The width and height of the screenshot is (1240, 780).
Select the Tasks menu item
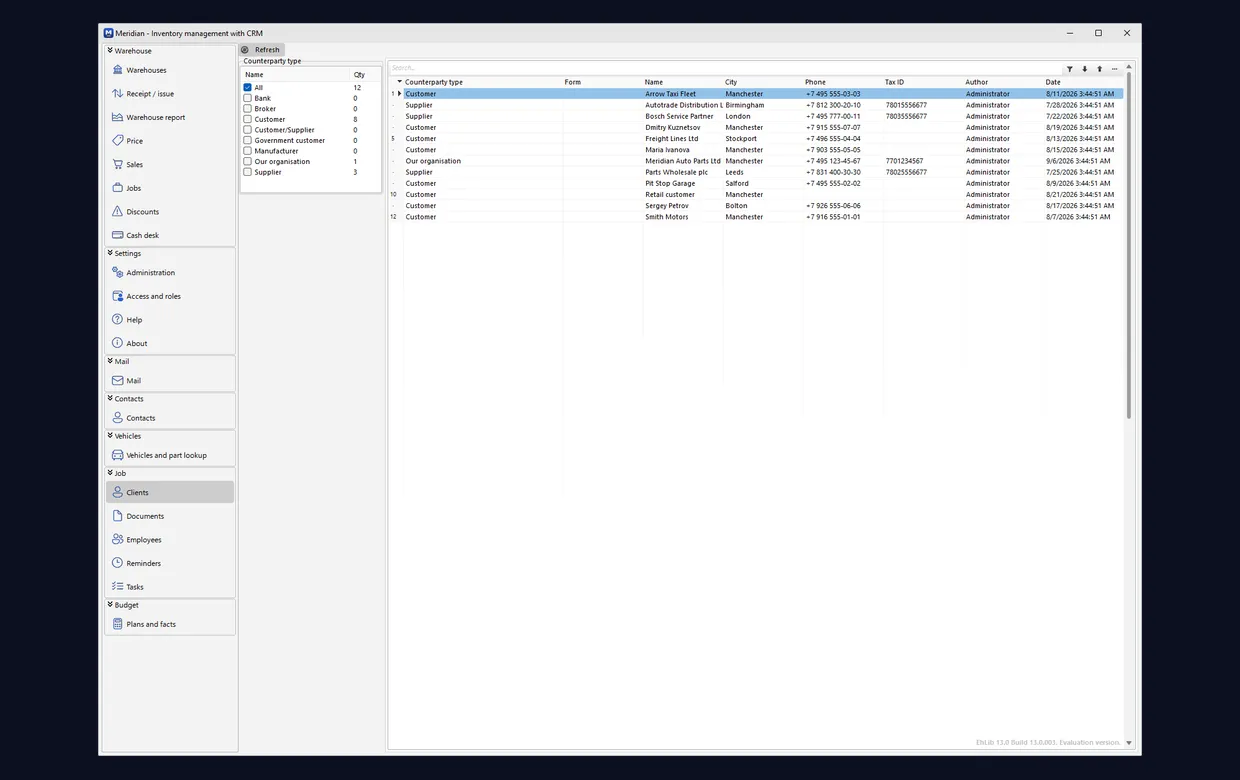pos(170,587)
